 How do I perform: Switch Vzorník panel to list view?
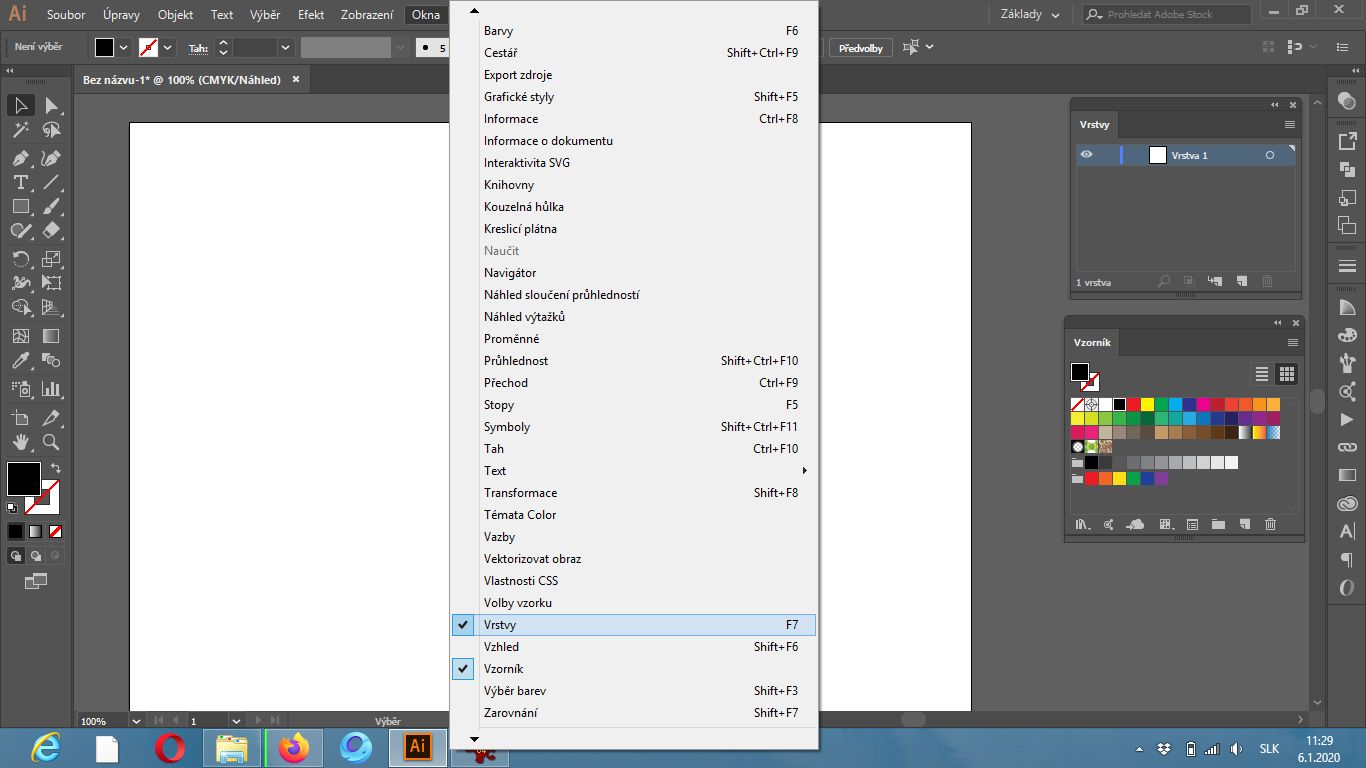pos(1262,374)
